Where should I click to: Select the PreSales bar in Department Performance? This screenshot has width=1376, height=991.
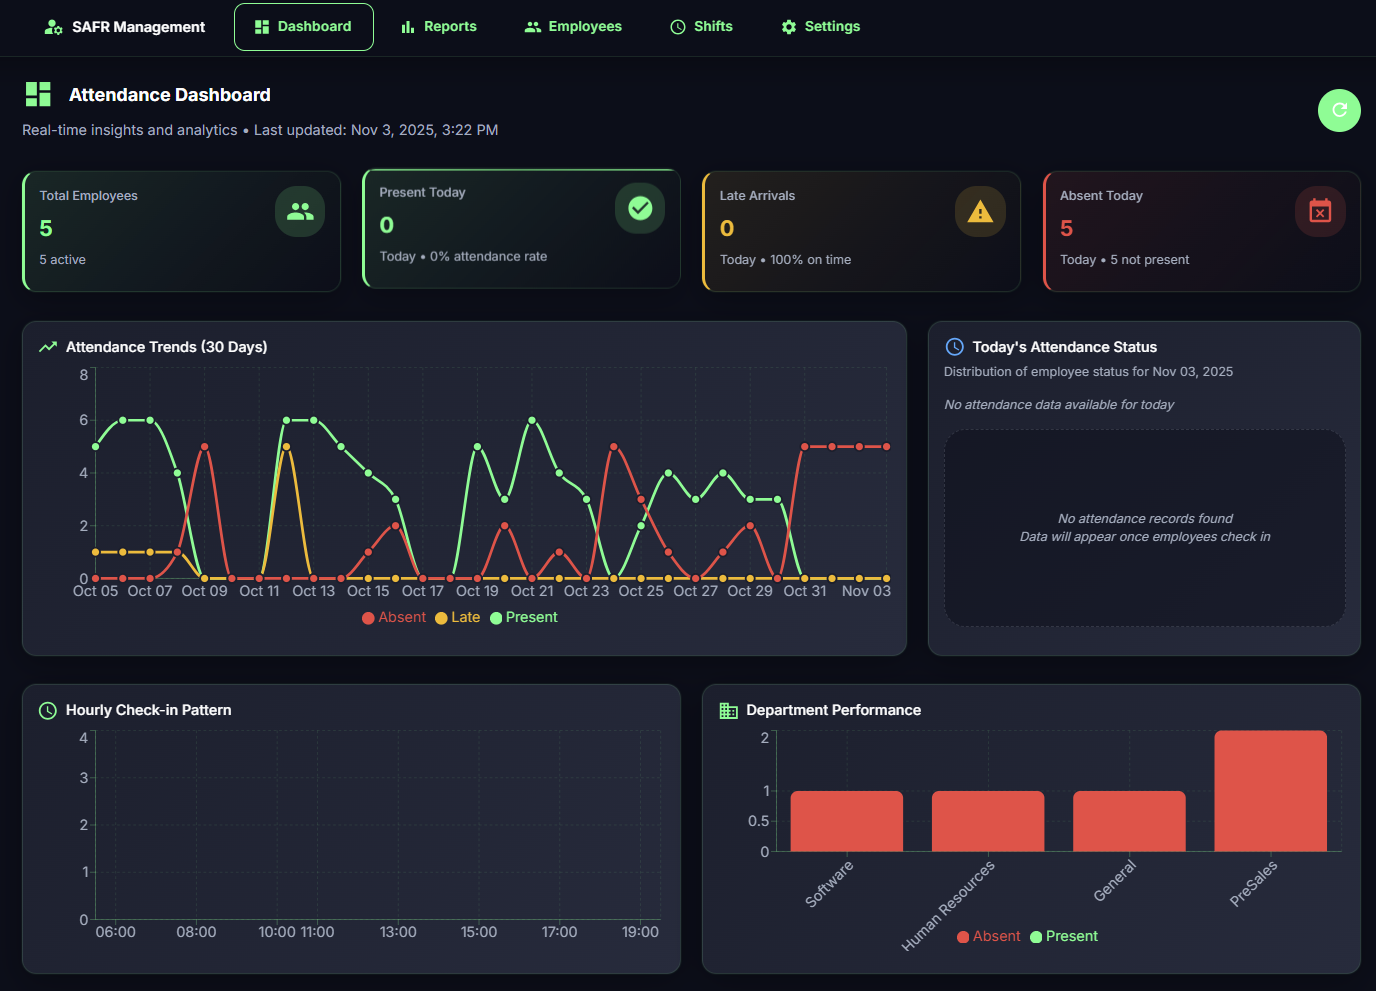pos(1270,791)
